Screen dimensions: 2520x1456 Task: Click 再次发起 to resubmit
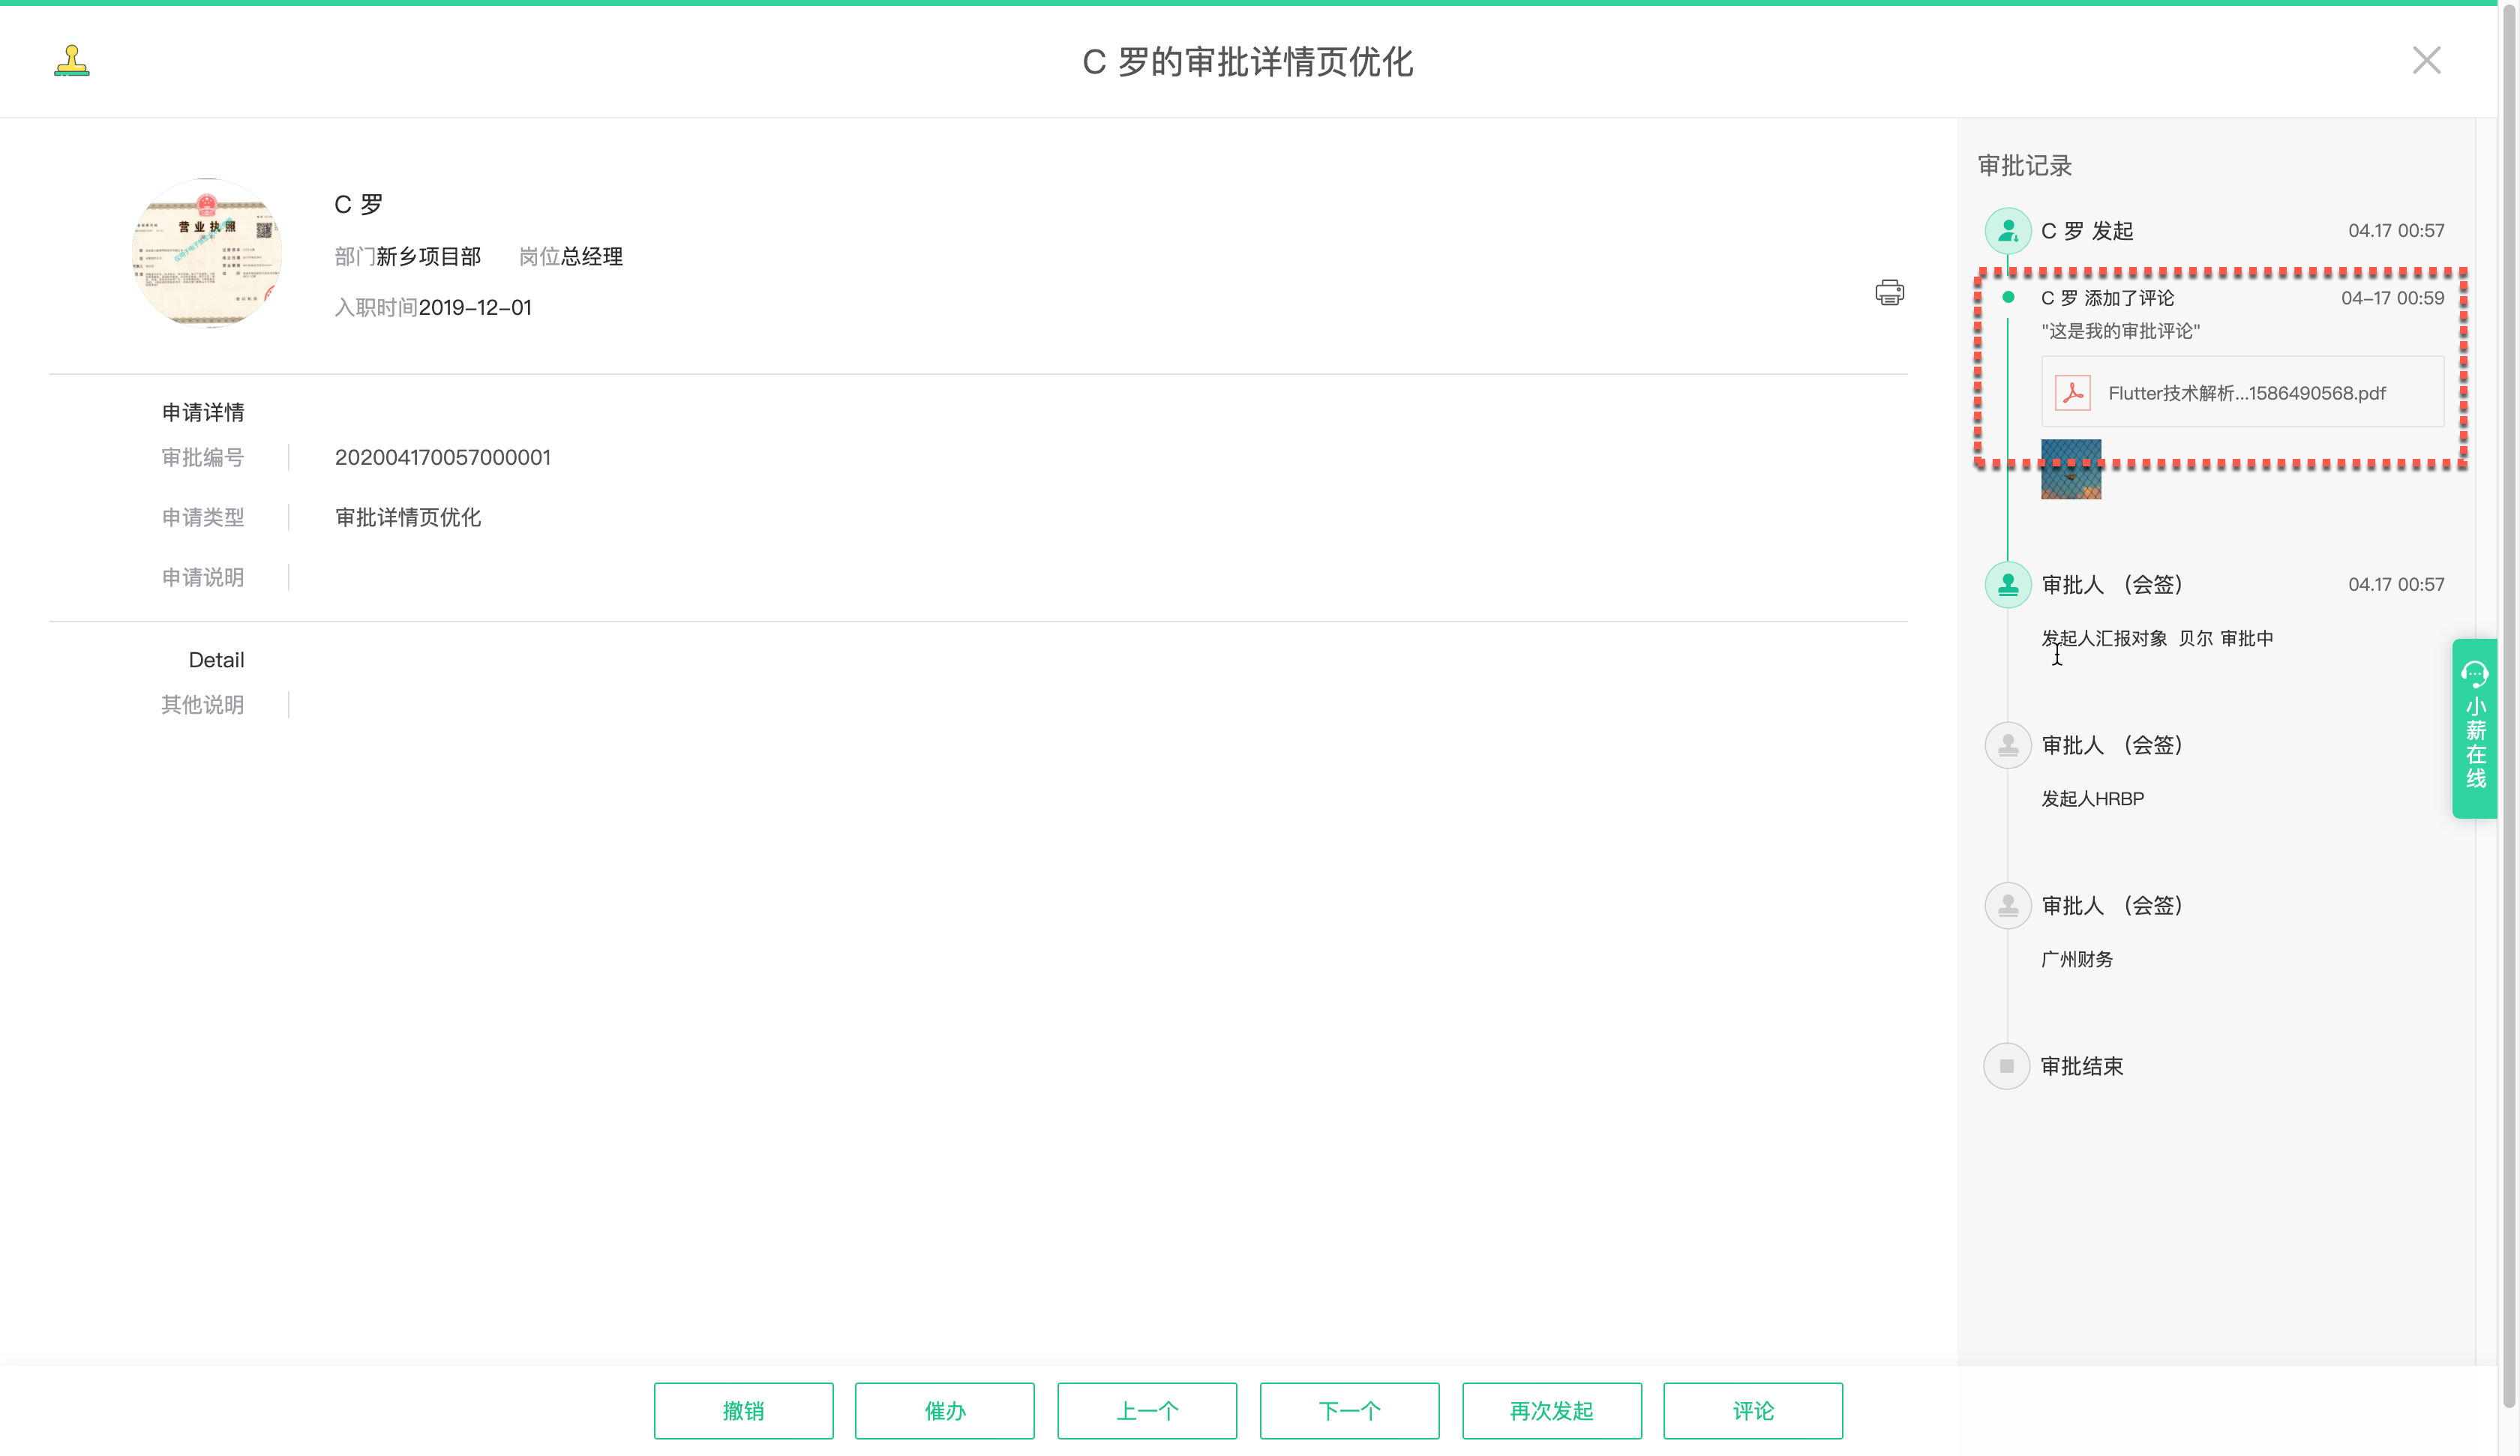[1551, 1410]
